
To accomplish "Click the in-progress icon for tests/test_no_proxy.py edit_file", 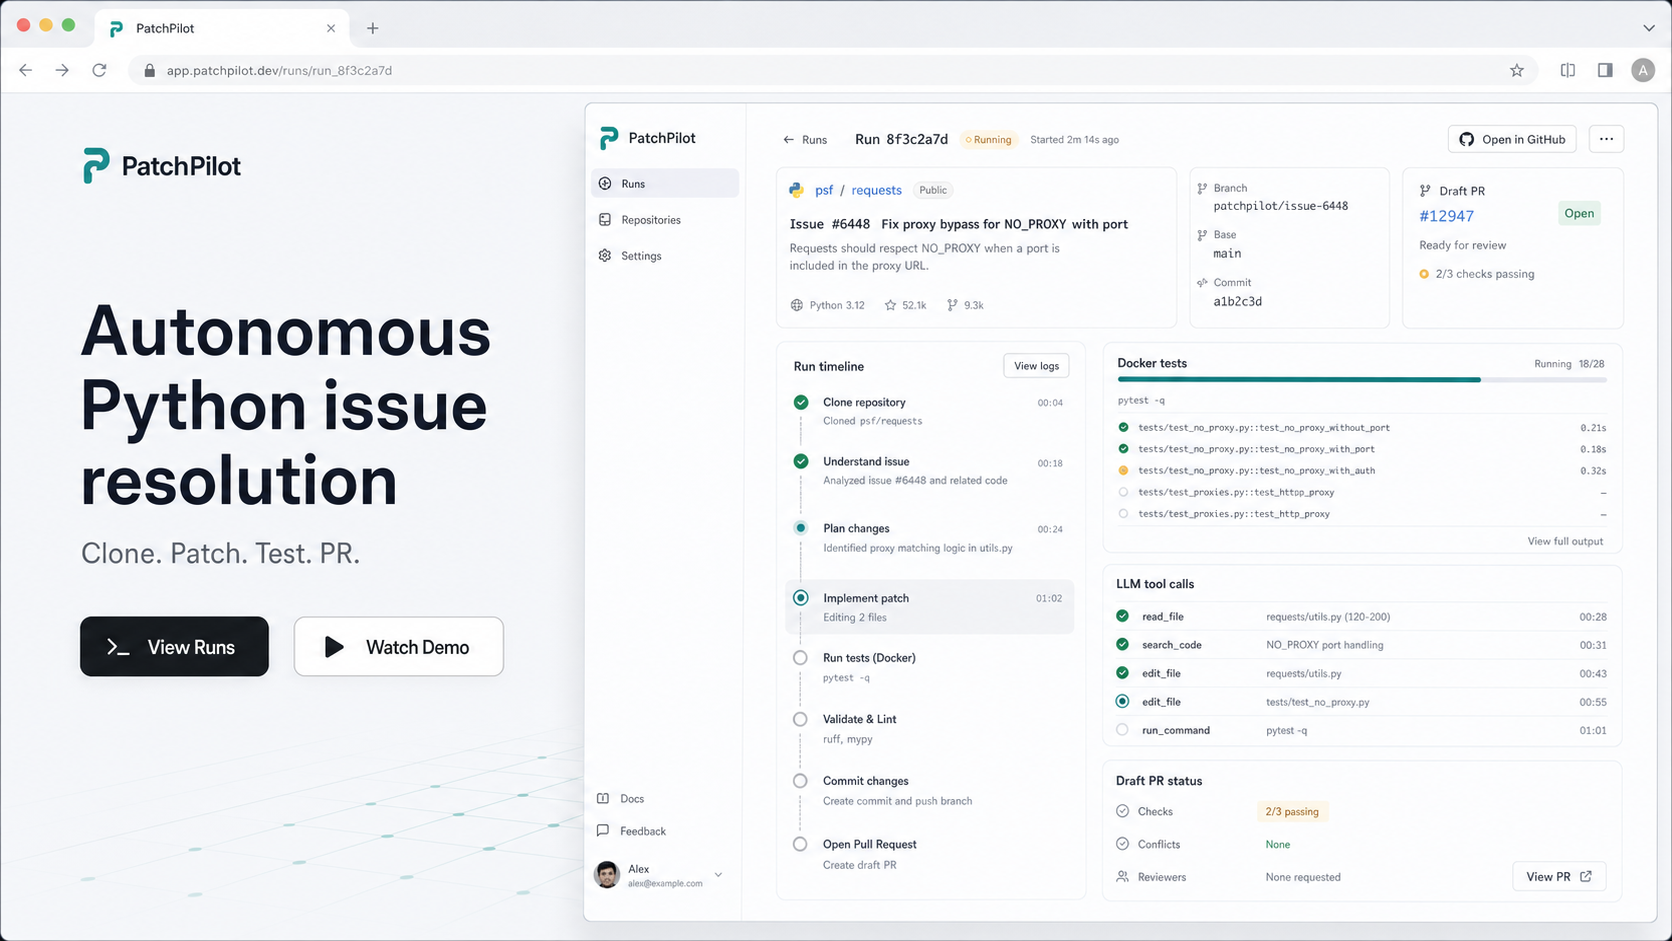I will [x=1122, y=701].
